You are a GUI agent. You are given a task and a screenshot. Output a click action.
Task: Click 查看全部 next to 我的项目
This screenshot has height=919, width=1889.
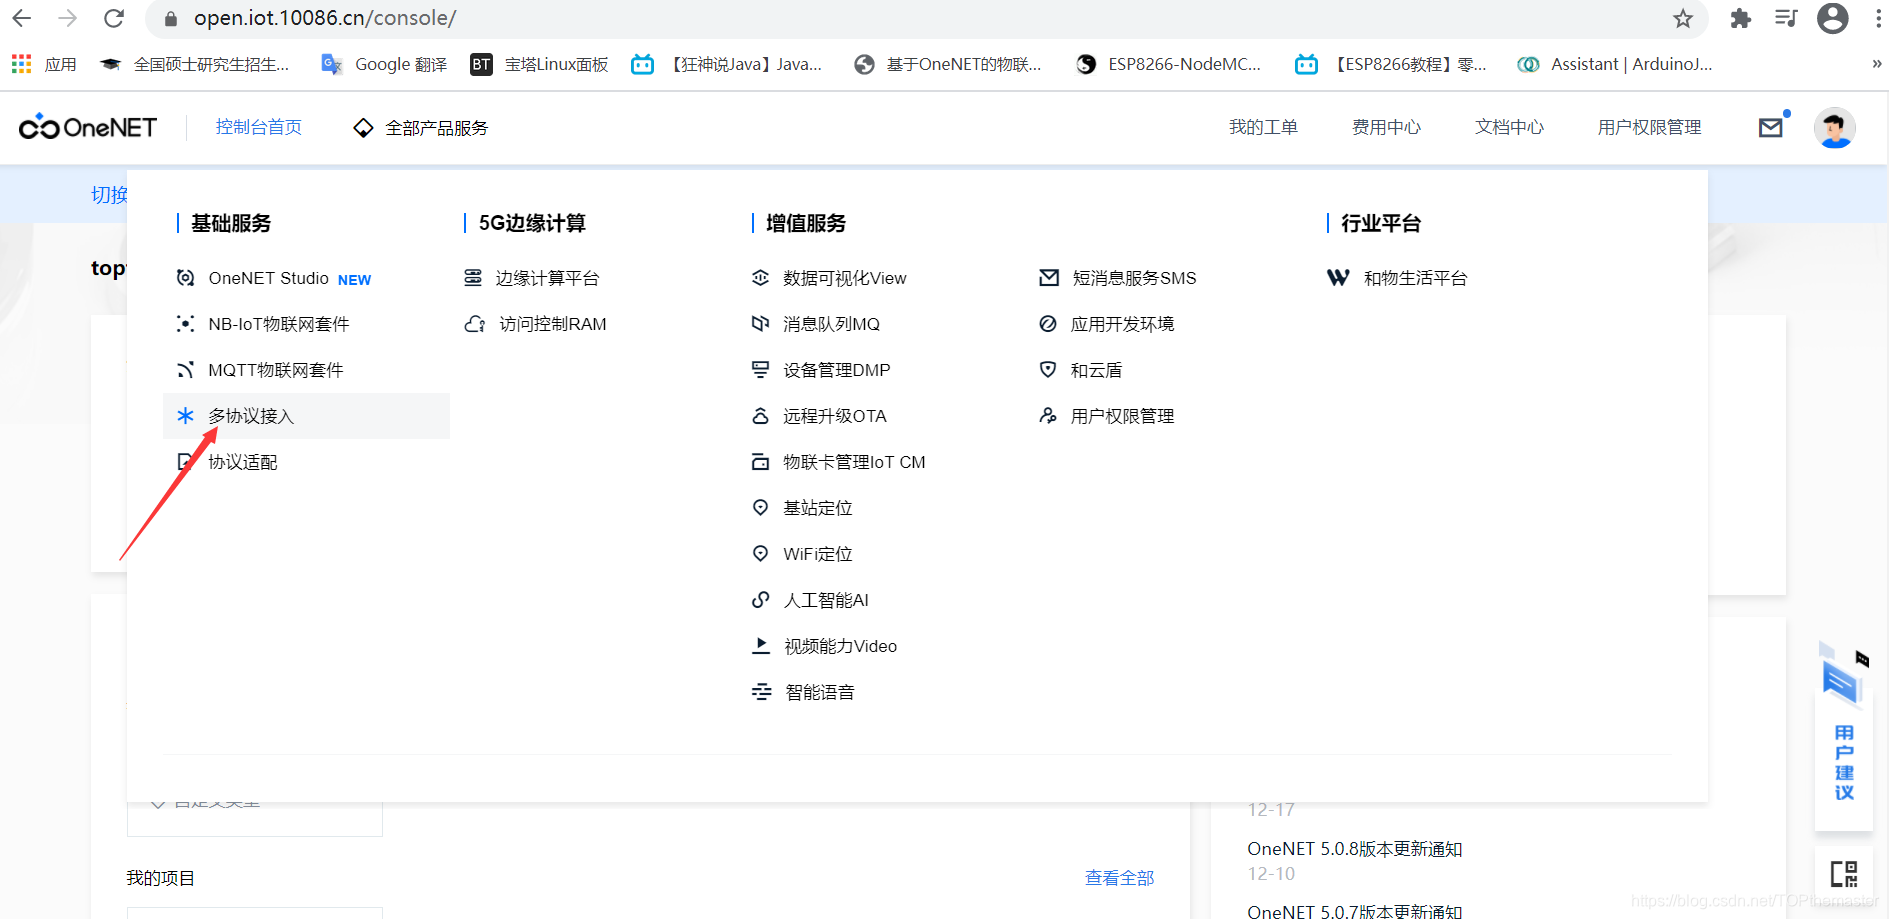click(x=1118, y=877)
